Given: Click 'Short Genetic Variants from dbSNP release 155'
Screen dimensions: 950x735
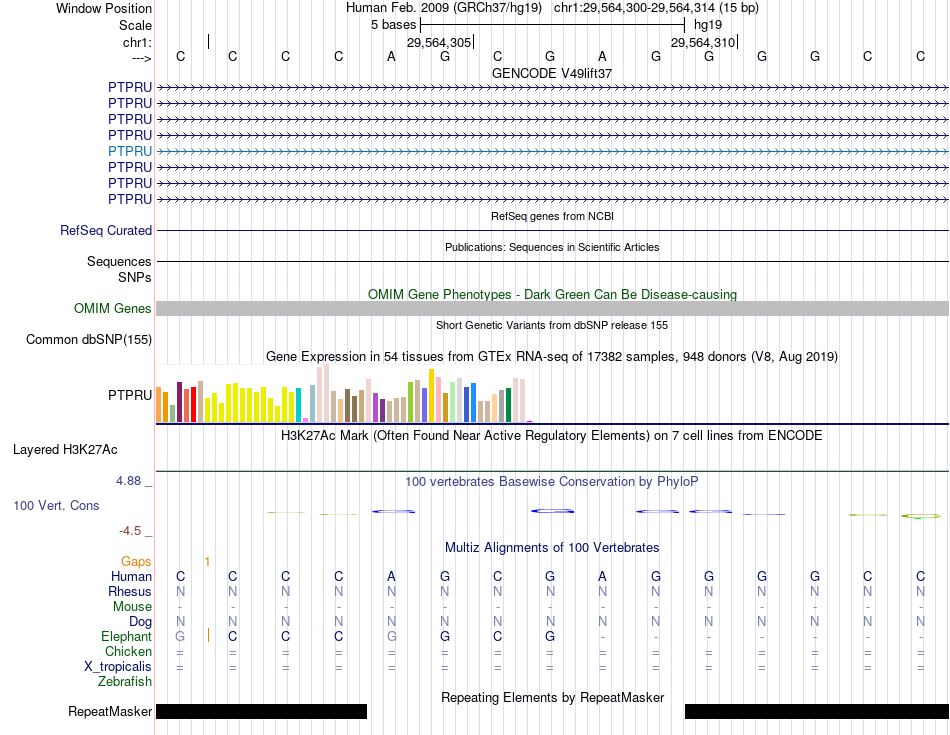Looking at the screenshot, I should 552,325.
